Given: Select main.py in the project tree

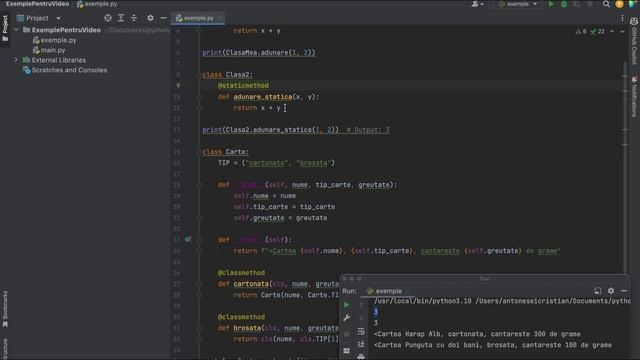Looking at the screenshot, I should tap(49, 50).
